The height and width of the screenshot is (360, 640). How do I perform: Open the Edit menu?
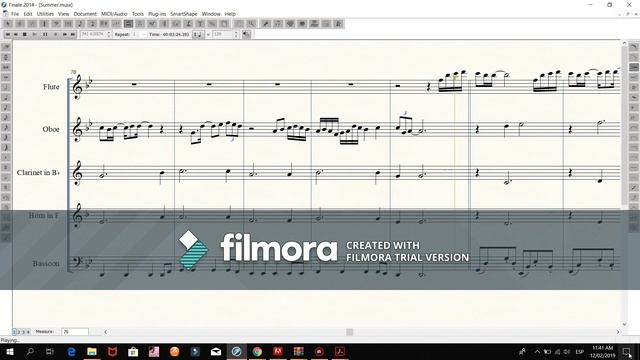(28, 14)
